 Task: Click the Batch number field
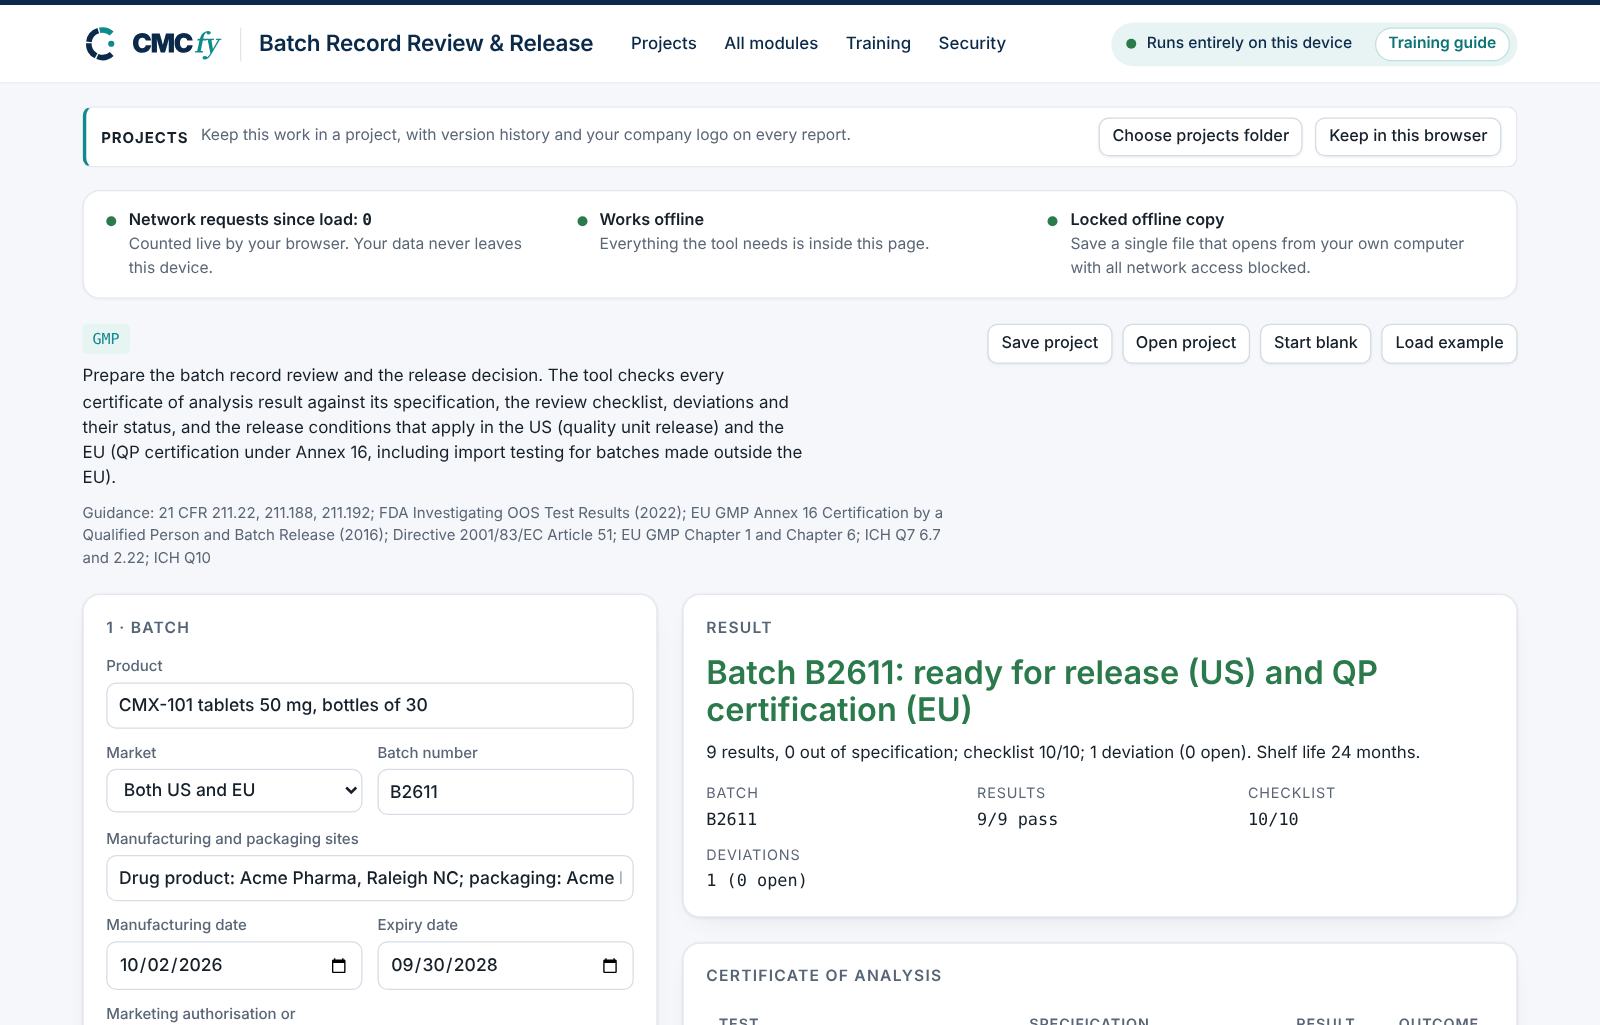(505, 791)
